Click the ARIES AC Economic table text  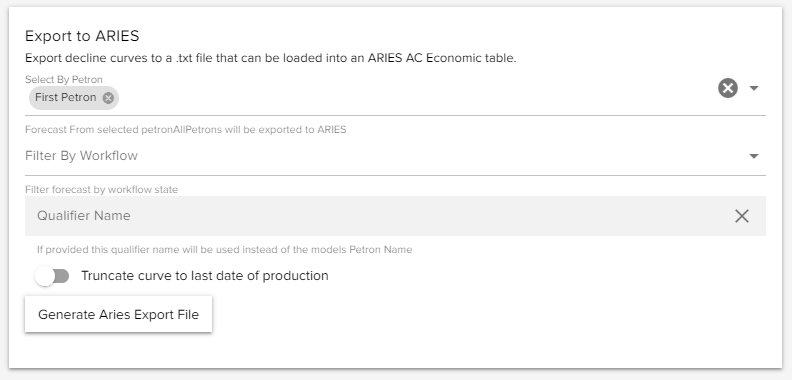pos(441,58)
